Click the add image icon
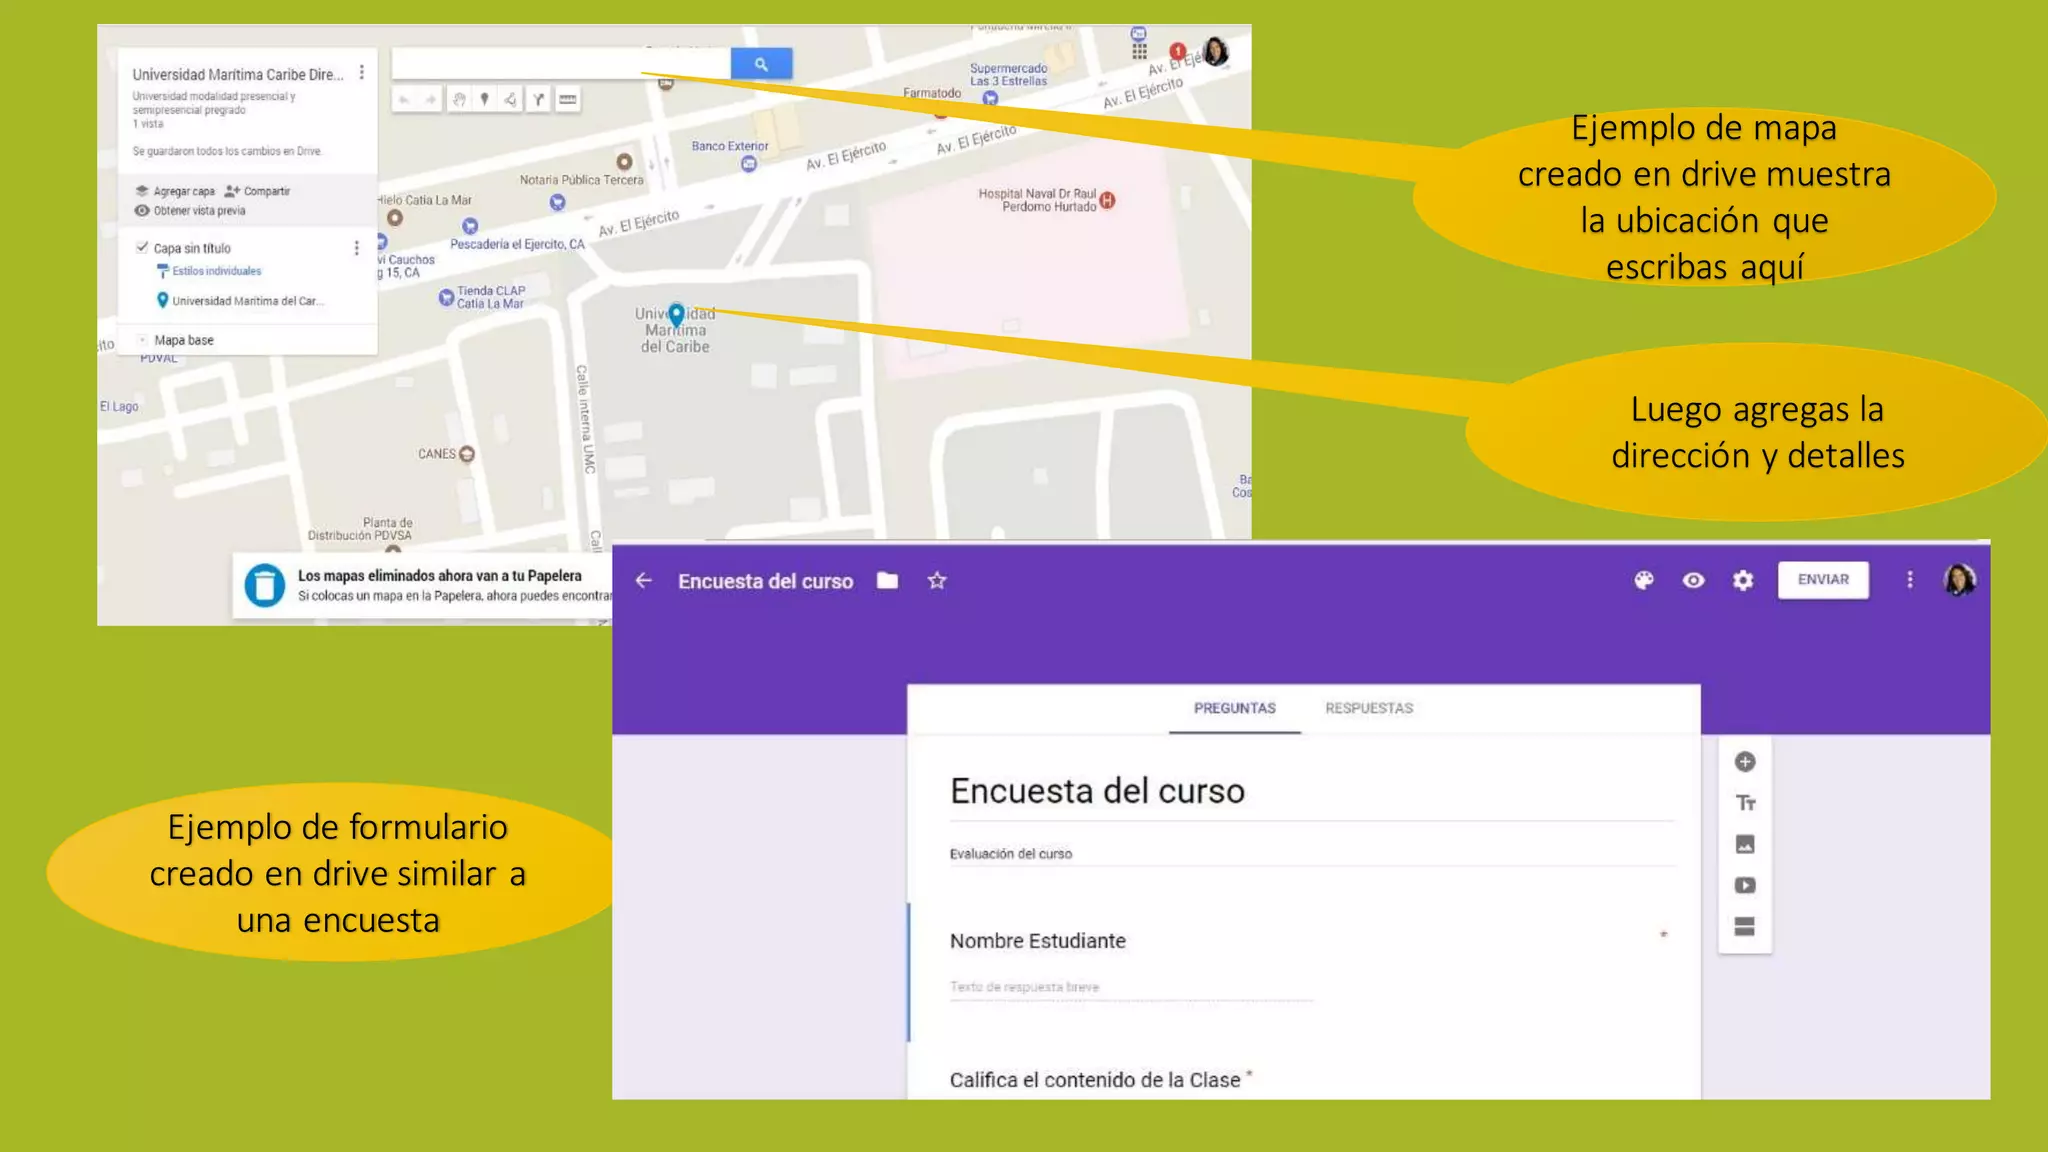The image size is (2048, 1152). pyautogui.click(x=1745, y=844)
